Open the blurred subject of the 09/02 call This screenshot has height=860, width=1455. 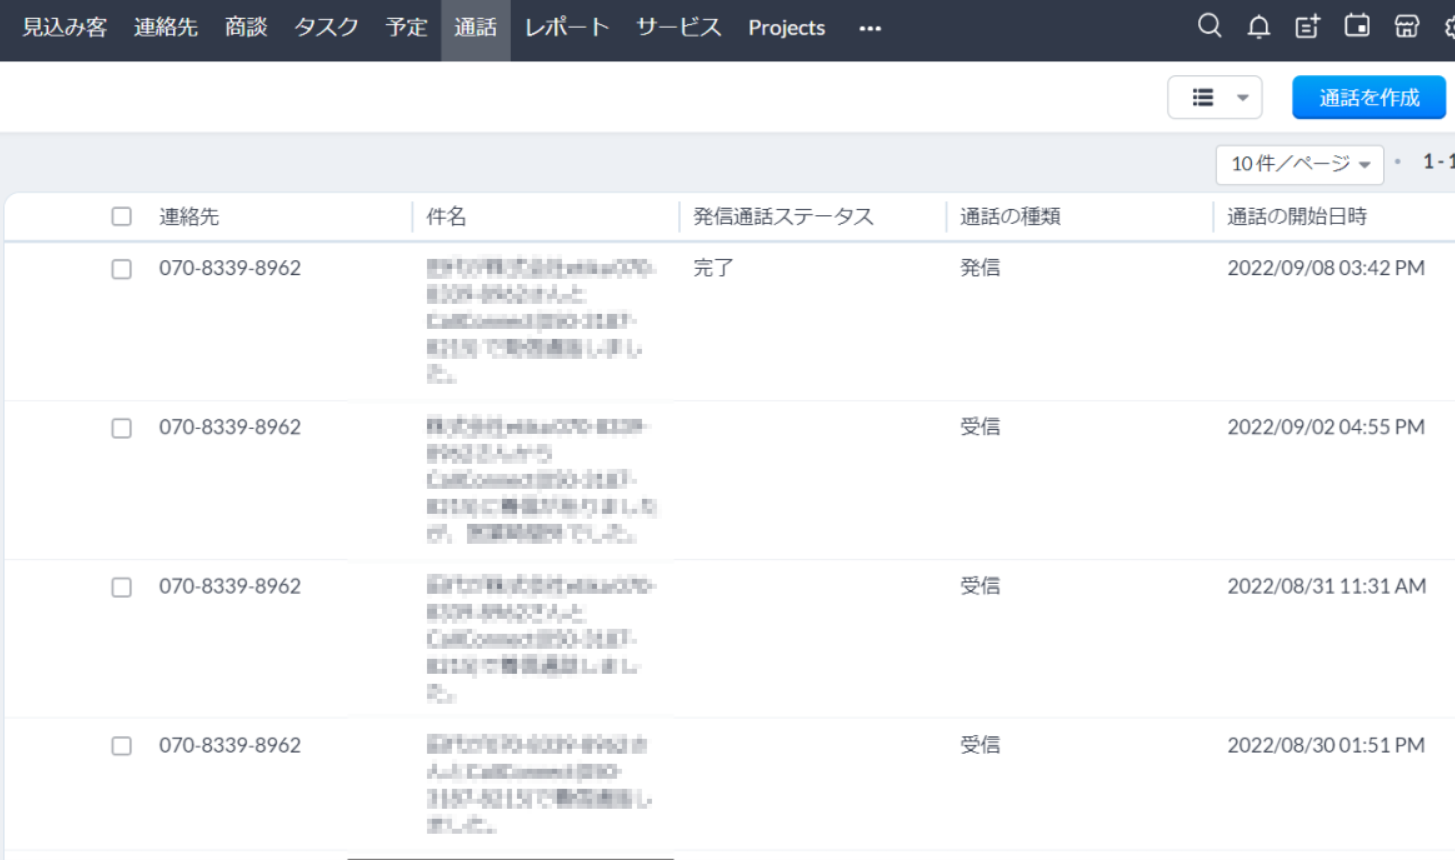tap(541, 480)
